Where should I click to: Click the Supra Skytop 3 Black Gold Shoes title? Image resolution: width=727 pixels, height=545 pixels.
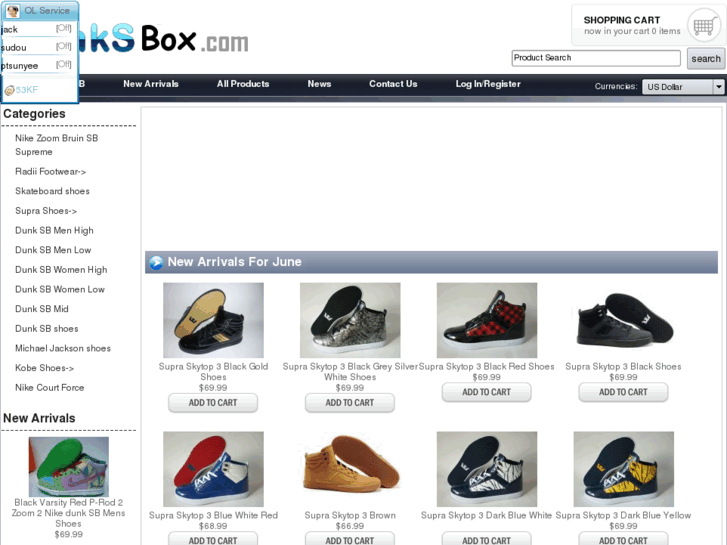(213, 372)
